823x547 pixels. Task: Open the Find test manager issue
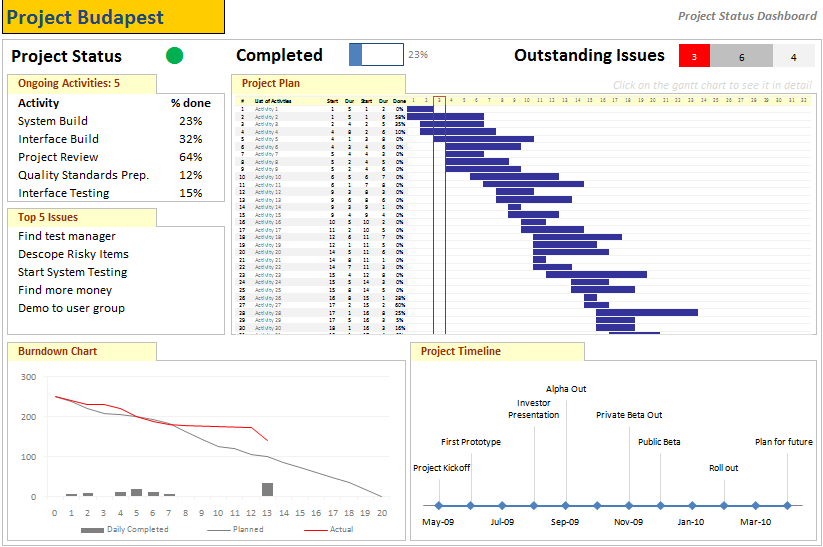(67, 236)
